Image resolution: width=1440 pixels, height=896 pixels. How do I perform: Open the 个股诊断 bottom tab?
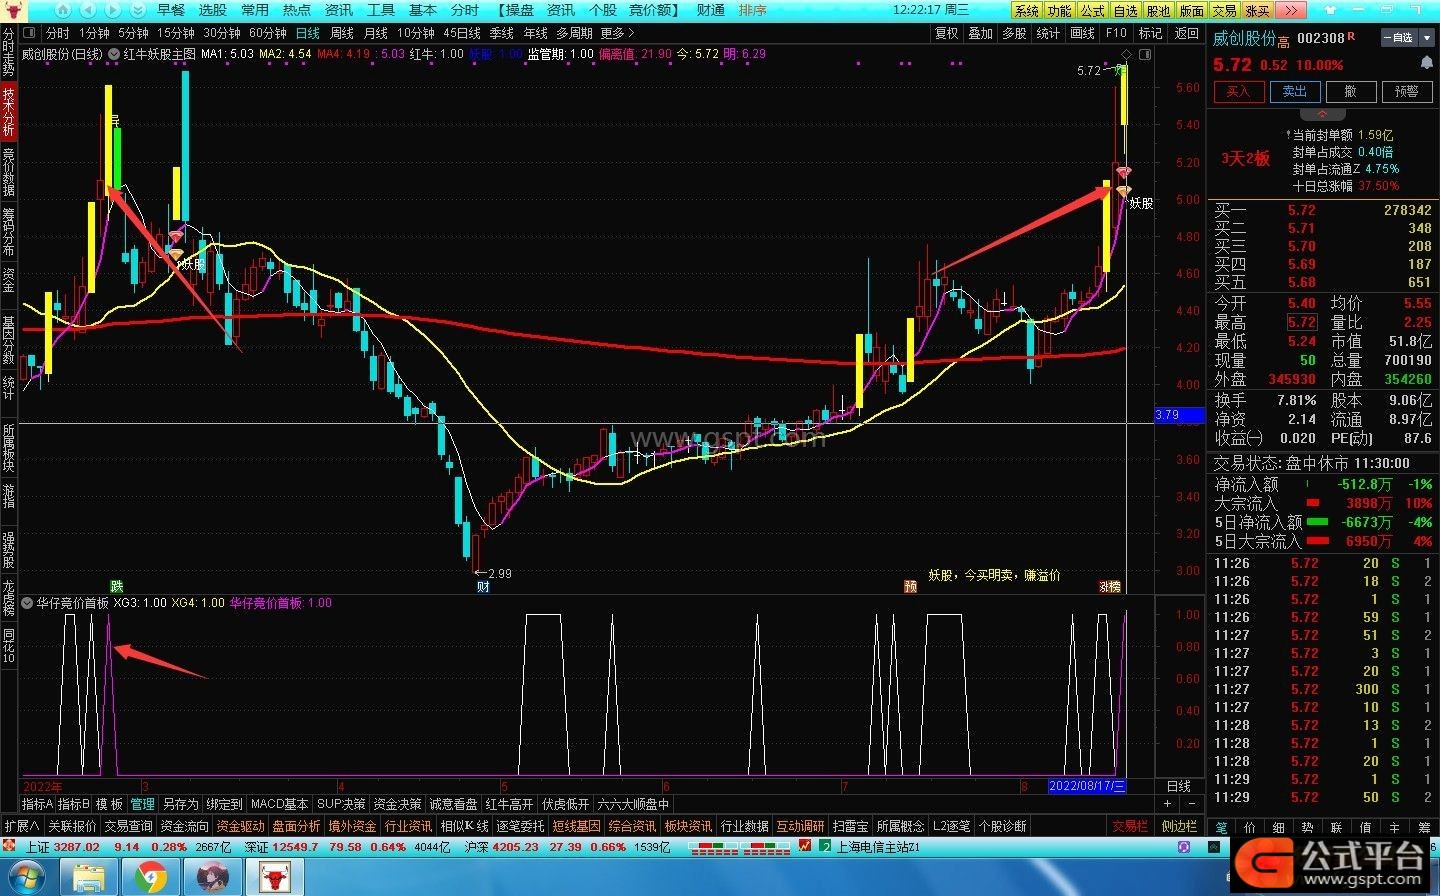click(1002, 826)
